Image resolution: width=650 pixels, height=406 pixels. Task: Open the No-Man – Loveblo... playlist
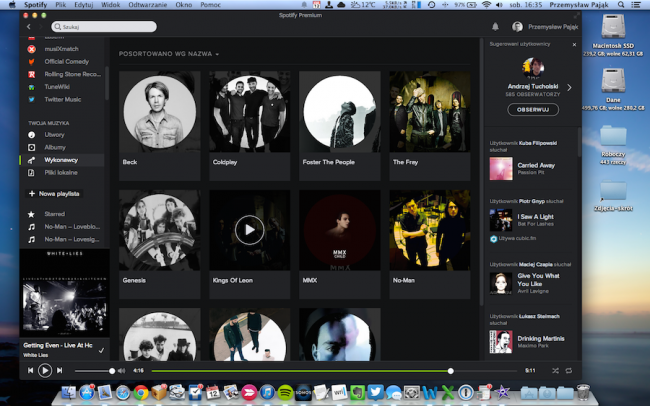coord(72,227)
